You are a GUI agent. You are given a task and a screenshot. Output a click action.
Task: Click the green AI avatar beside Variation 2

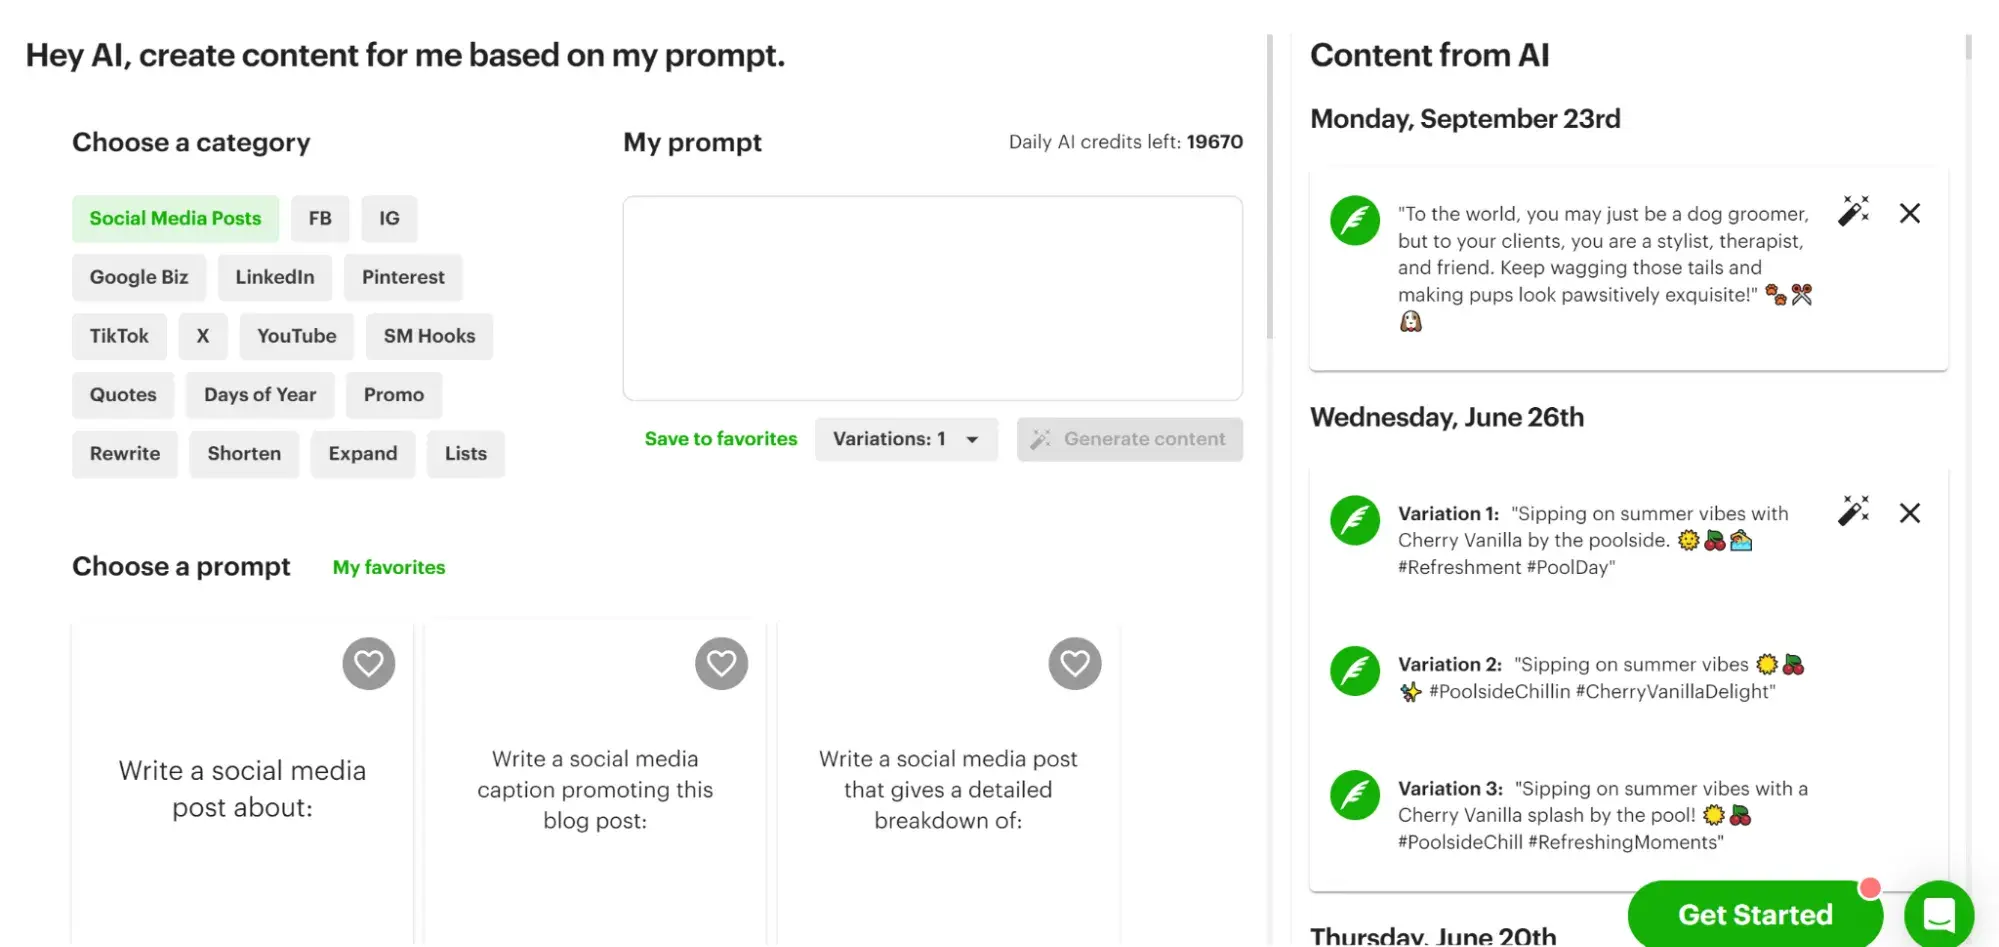(1354, 671)
